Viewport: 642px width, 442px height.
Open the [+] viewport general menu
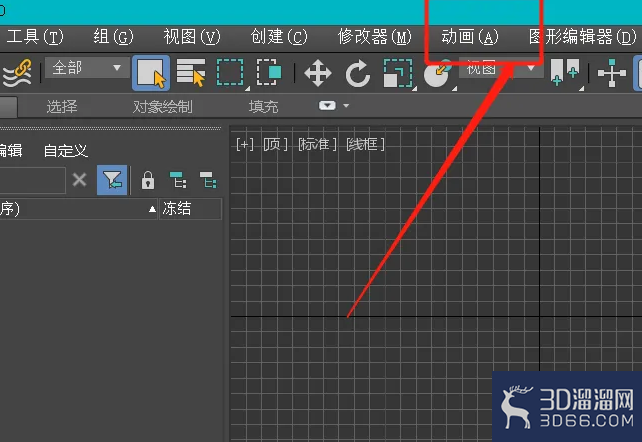coord(244,144)
